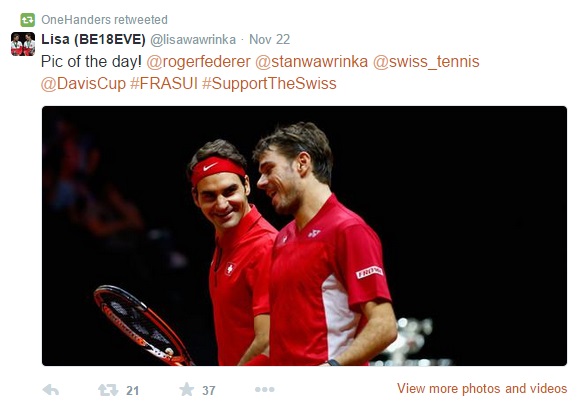Click the retweet arrows icon
The image size is (581, 410).
108,390
